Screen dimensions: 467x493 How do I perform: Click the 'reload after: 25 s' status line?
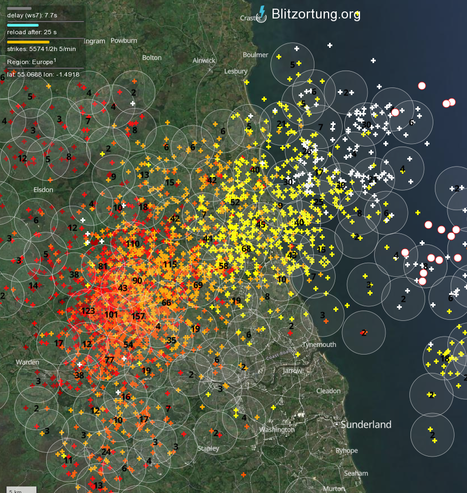tap(32, 32)
